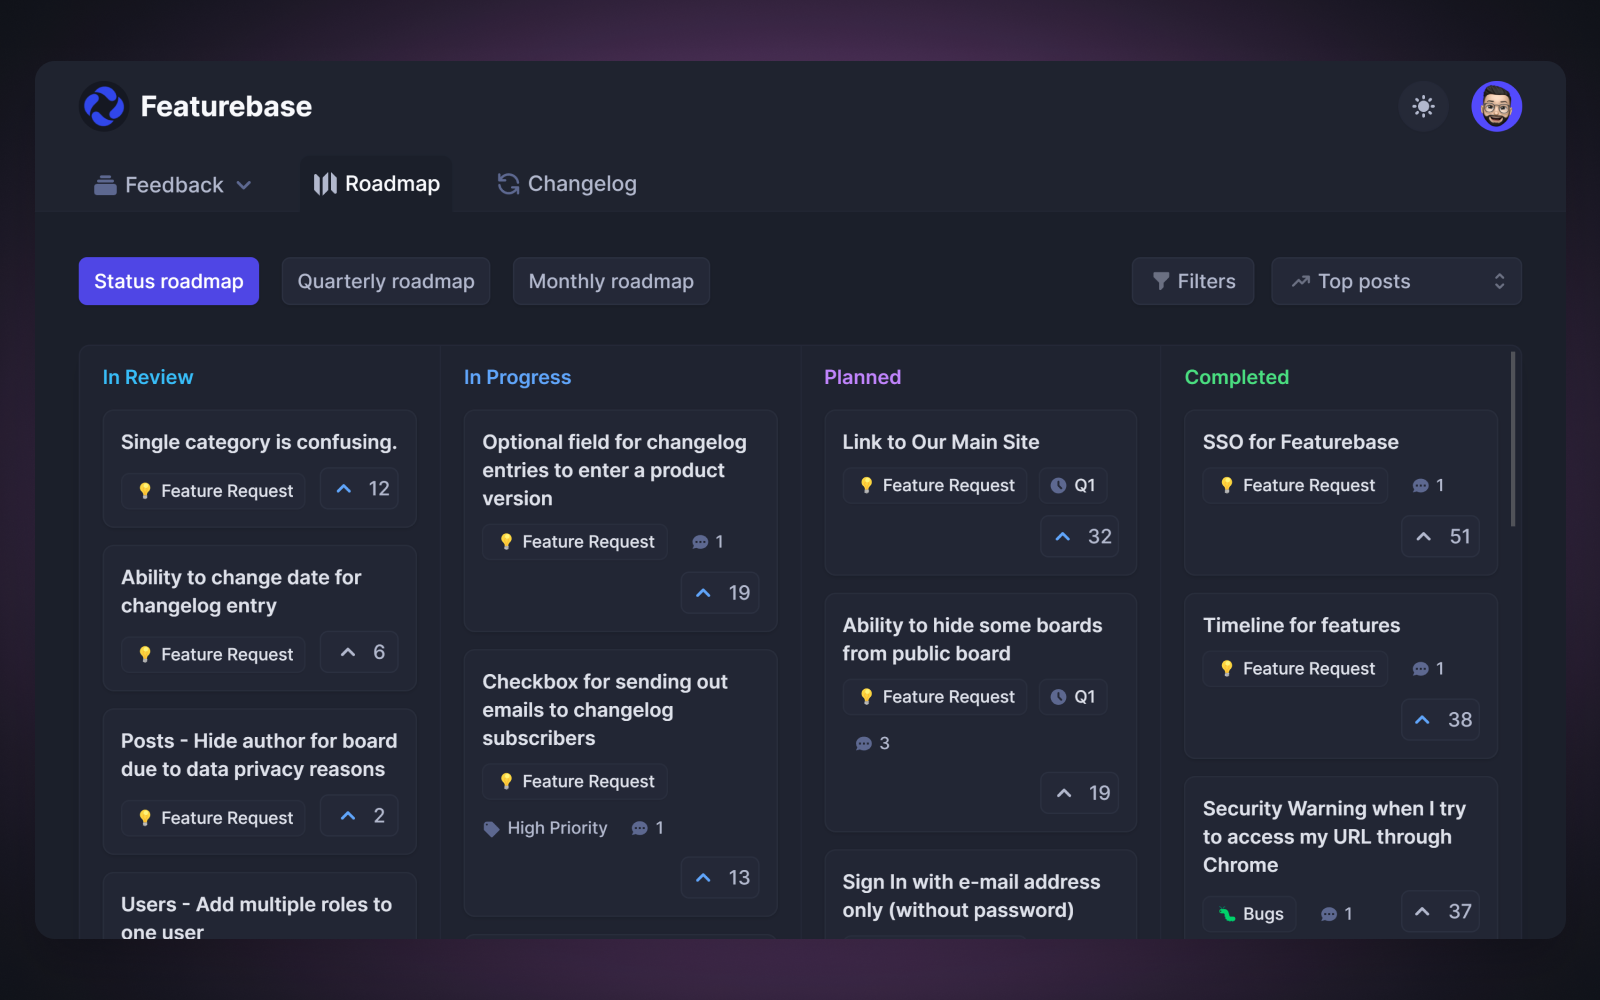Screen dimensions: 1600x1000
Task: Upvote 'Optional field for changelog entries' post
Action: [720, 593]
